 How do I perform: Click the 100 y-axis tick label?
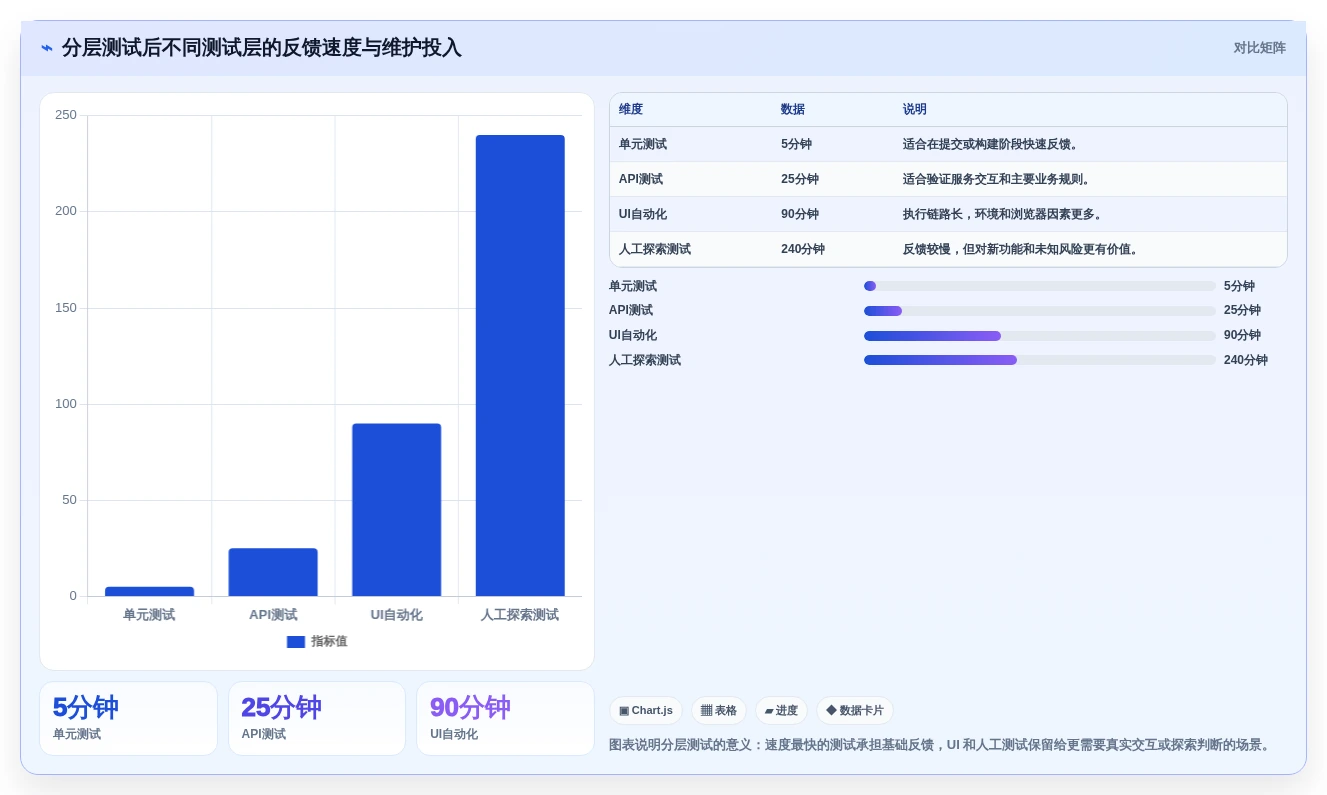66,404
